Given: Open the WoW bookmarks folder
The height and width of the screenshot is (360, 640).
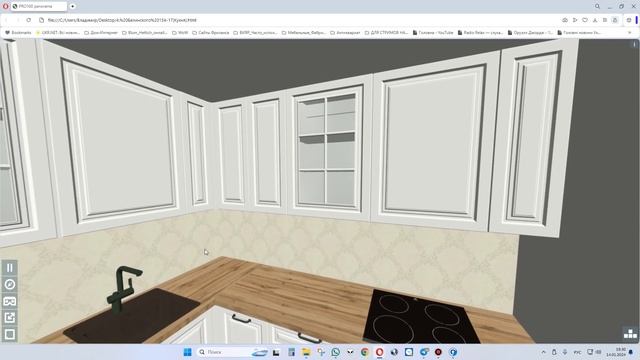Looking at the screenshot, I should 180,33.
